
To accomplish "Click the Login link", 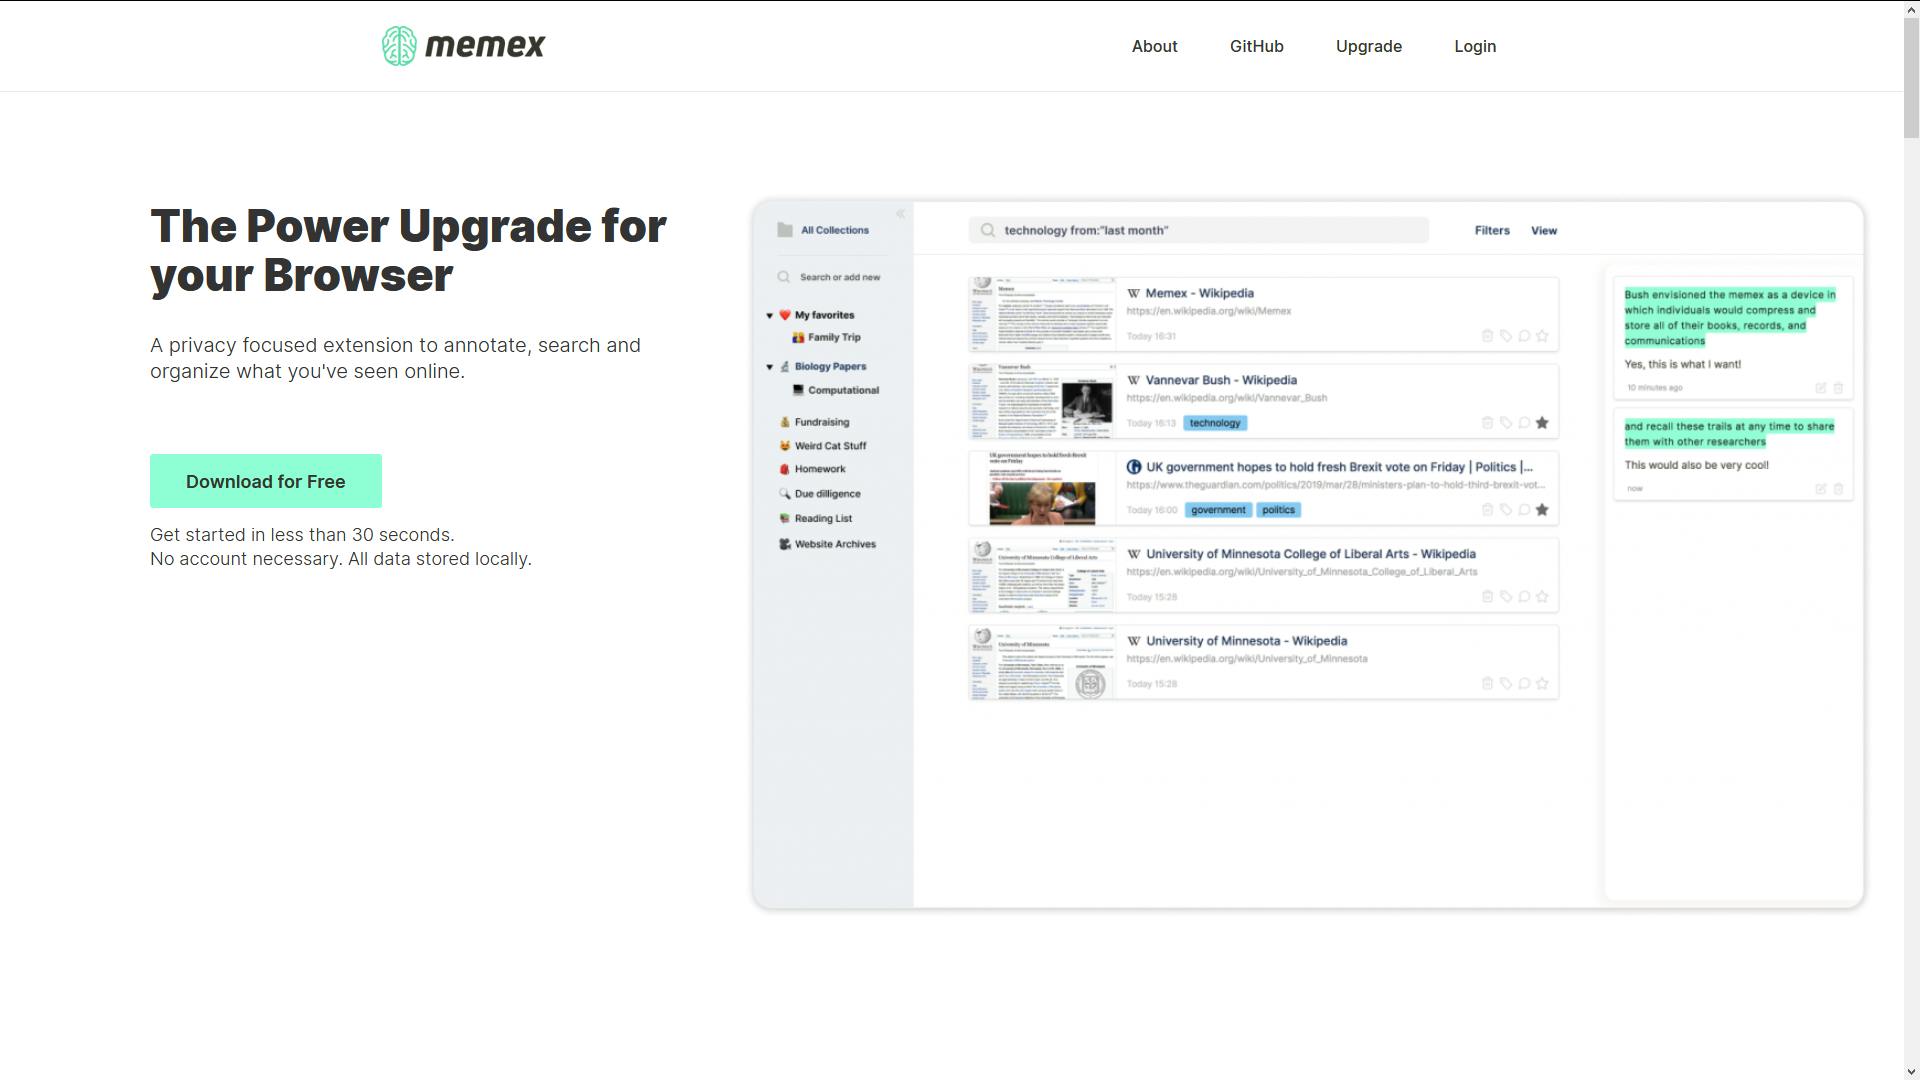I will click(x=1474, y=47).
